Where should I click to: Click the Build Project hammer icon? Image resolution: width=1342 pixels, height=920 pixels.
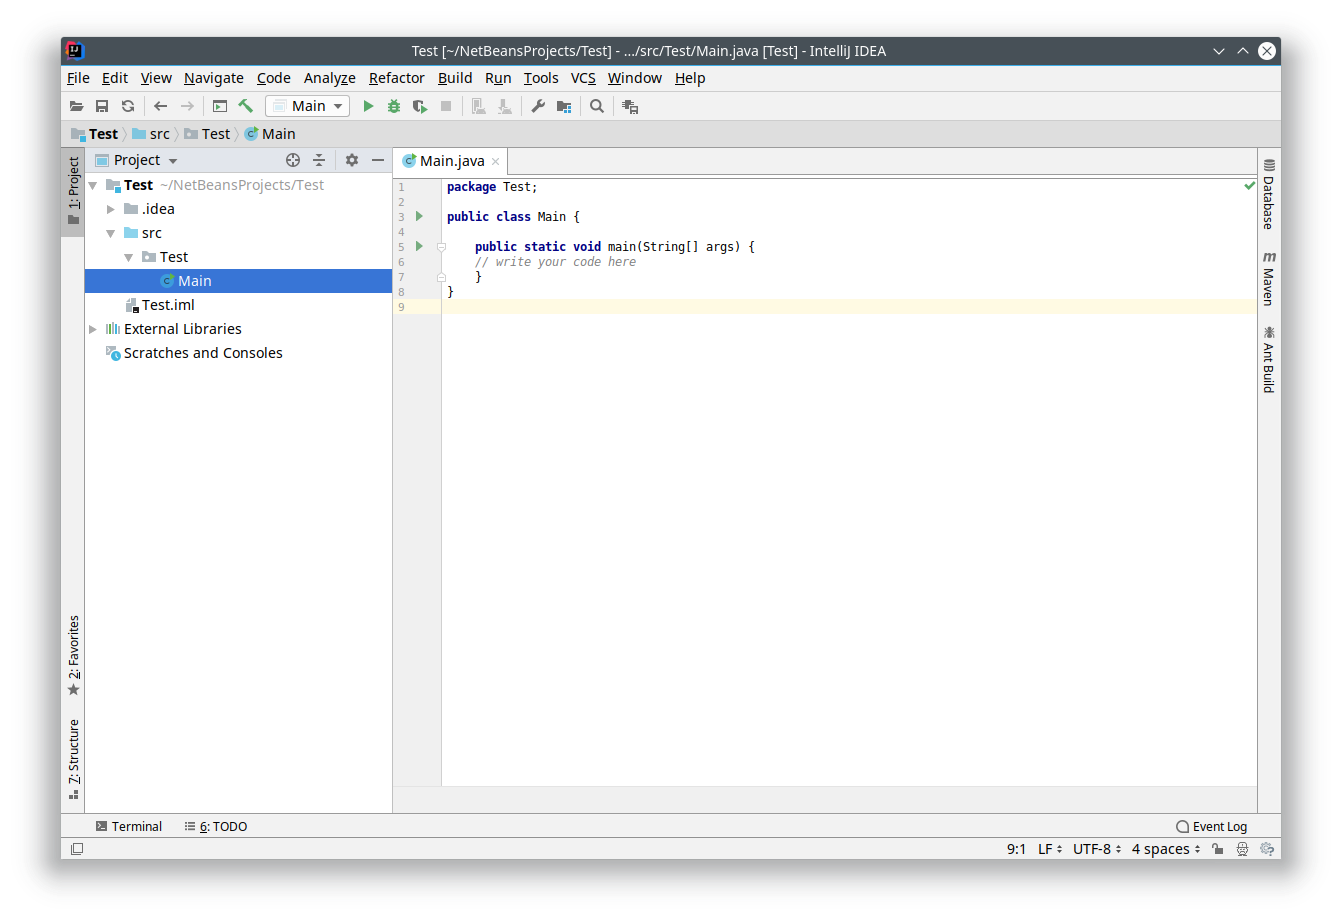(246, 106)
